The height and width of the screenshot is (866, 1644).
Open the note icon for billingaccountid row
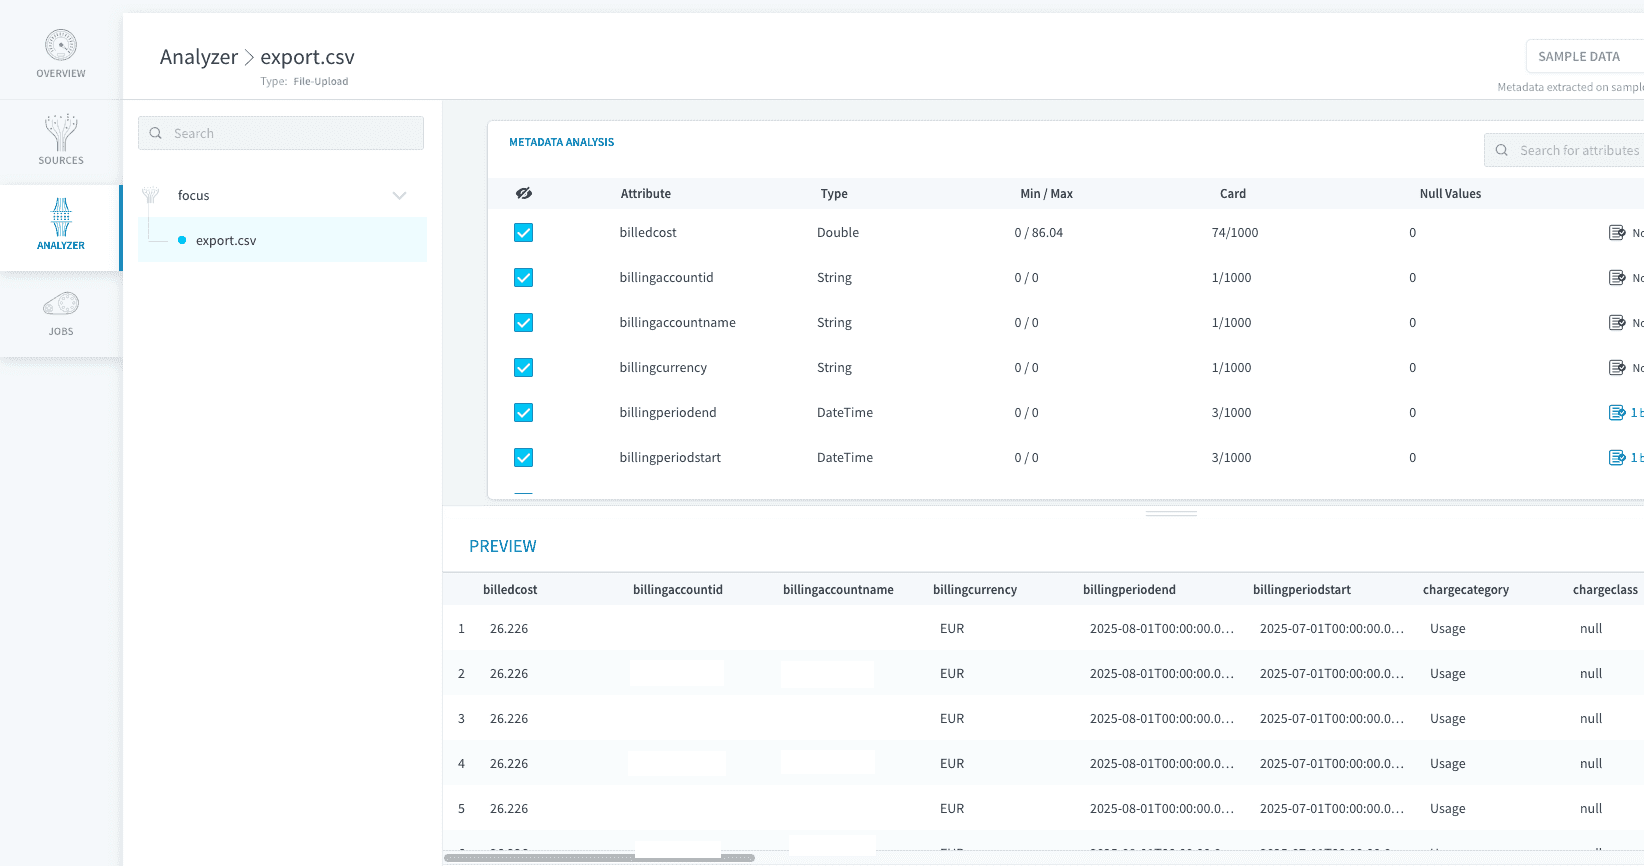1616,278
